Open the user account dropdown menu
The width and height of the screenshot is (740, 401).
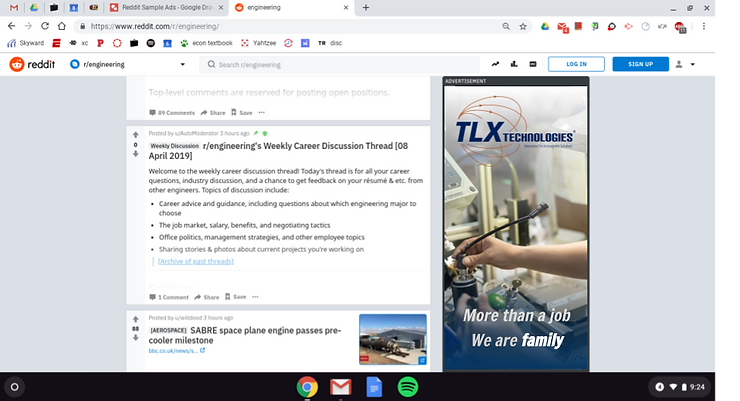(685, 64)
